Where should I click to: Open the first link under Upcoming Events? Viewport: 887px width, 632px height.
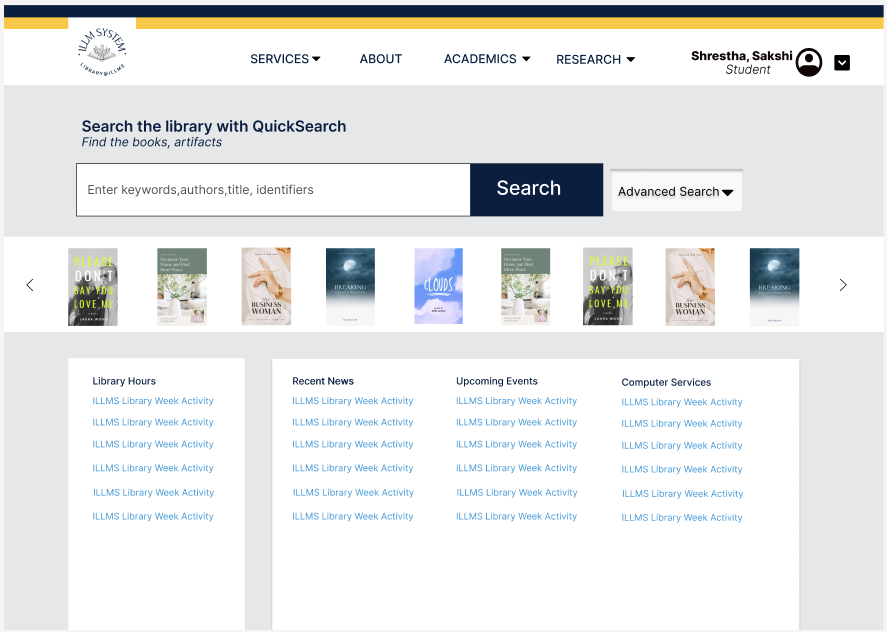coord(516,401)
